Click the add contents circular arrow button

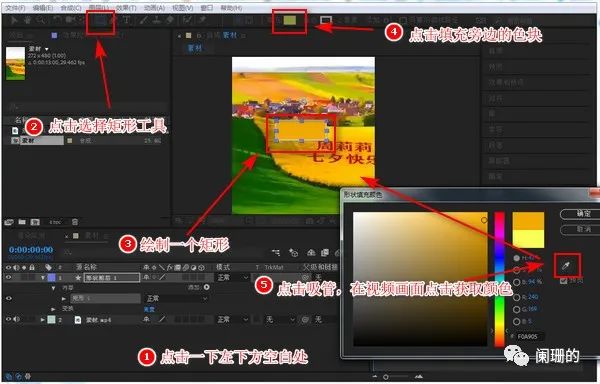(x=207, y=287)
